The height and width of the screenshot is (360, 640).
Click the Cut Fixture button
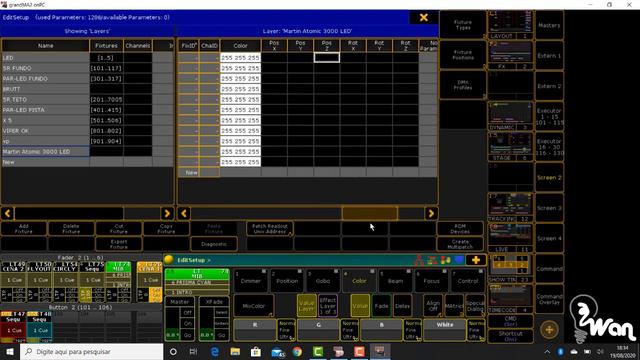[119, 229]
